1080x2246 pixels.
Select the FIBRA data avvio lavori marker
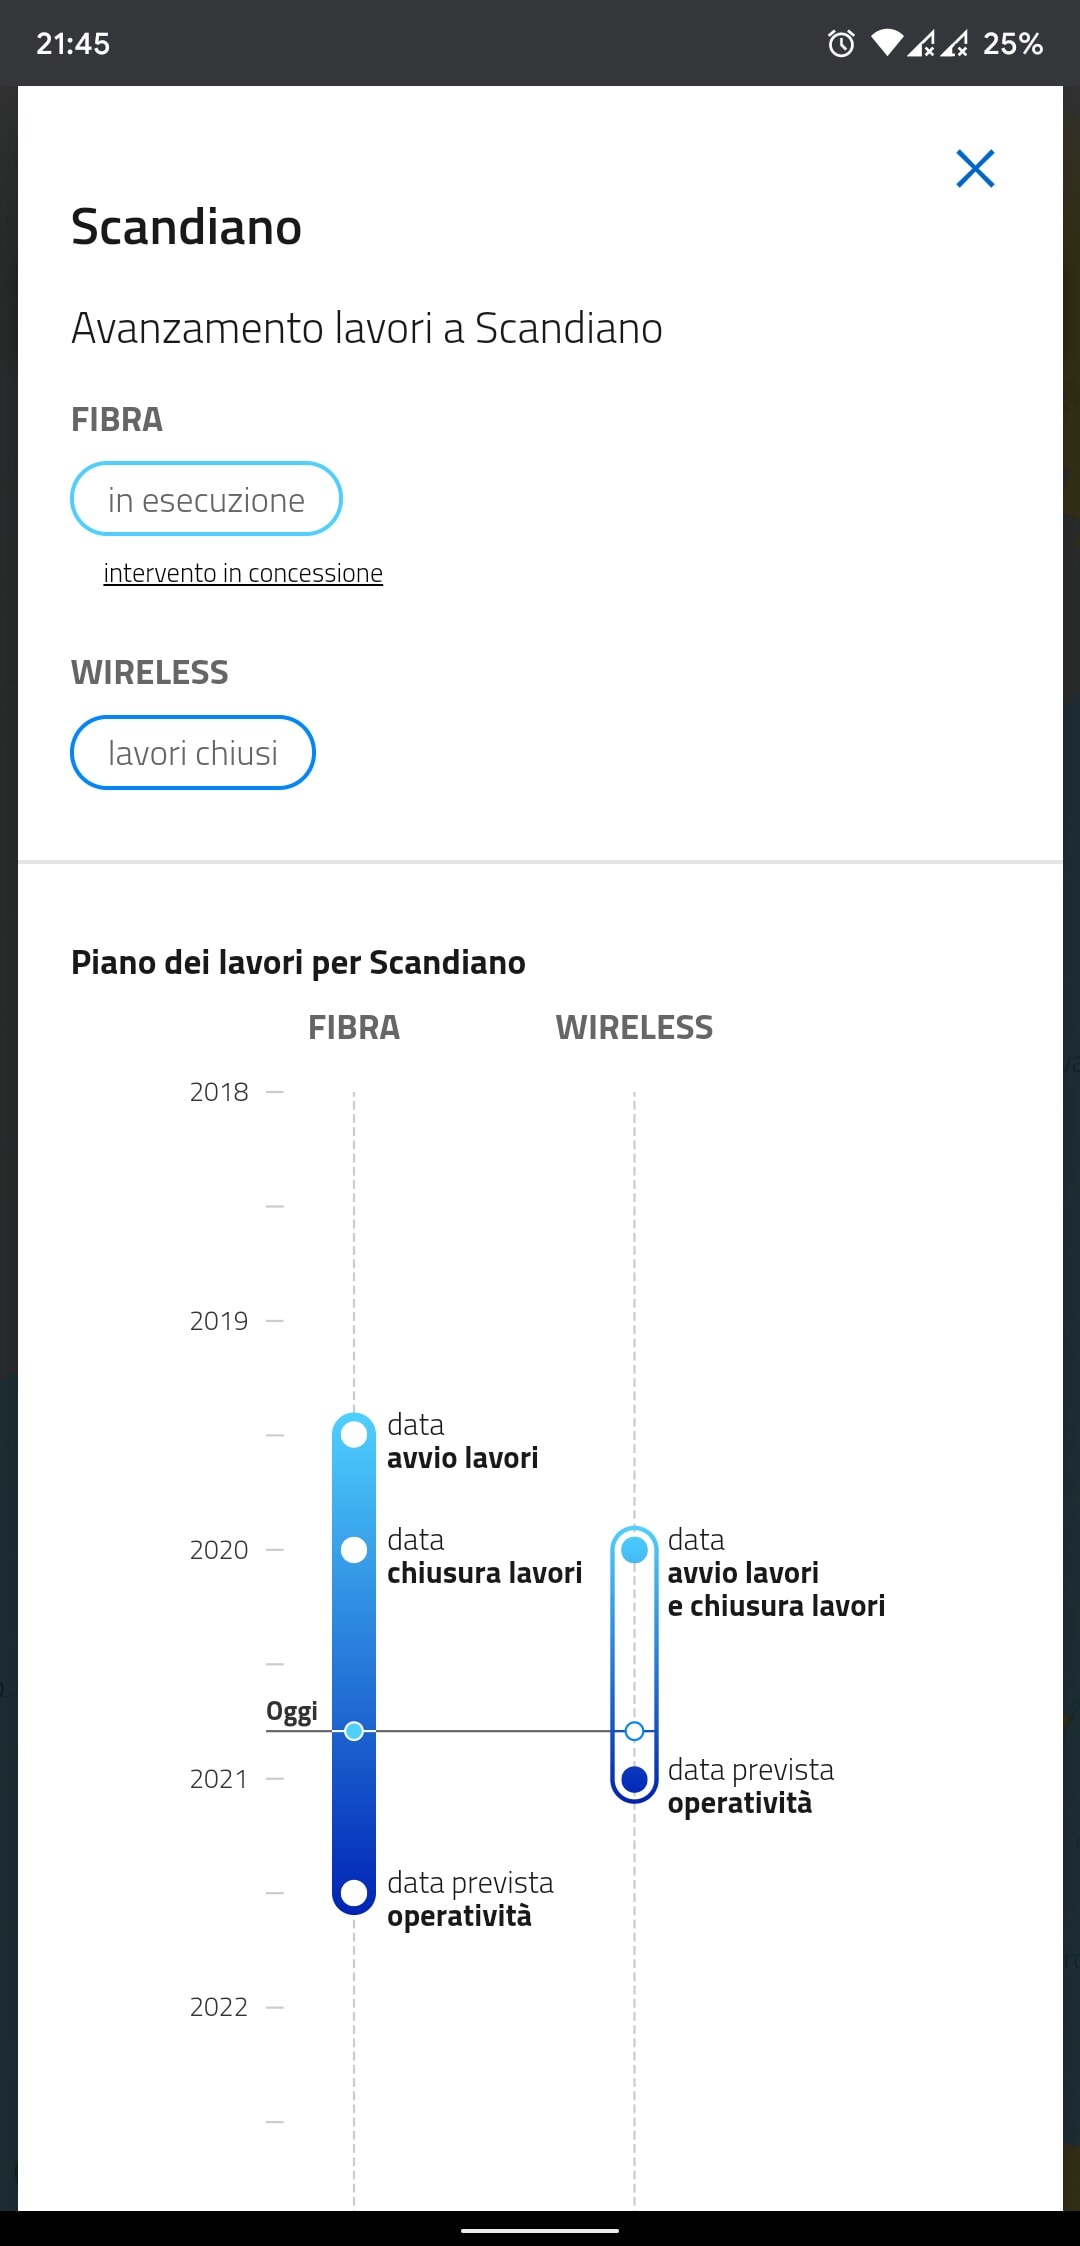coord(354,1435)
